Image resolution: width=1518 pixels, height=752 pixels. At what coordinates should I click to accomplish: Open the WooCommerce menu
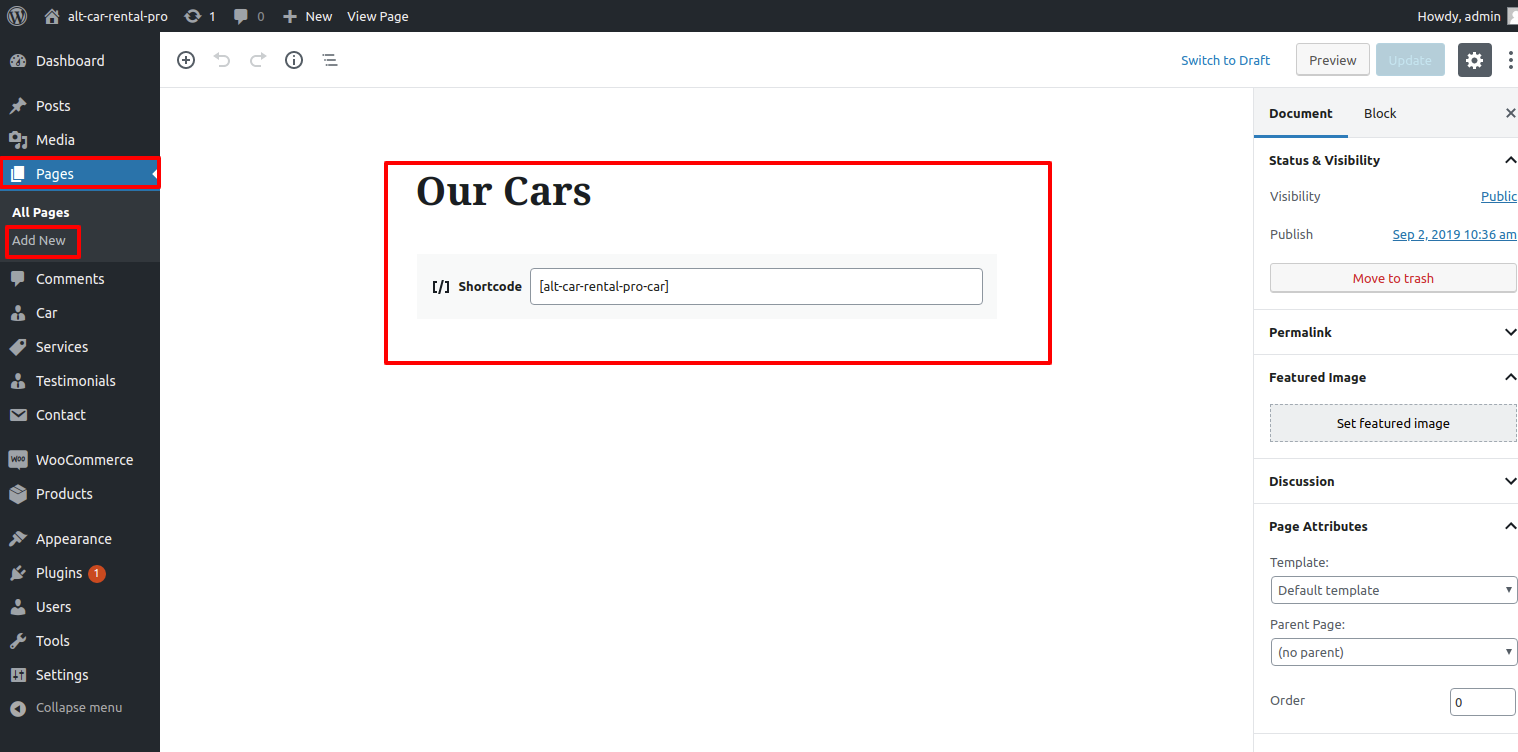pyautogui.click(x=80, y=460)
